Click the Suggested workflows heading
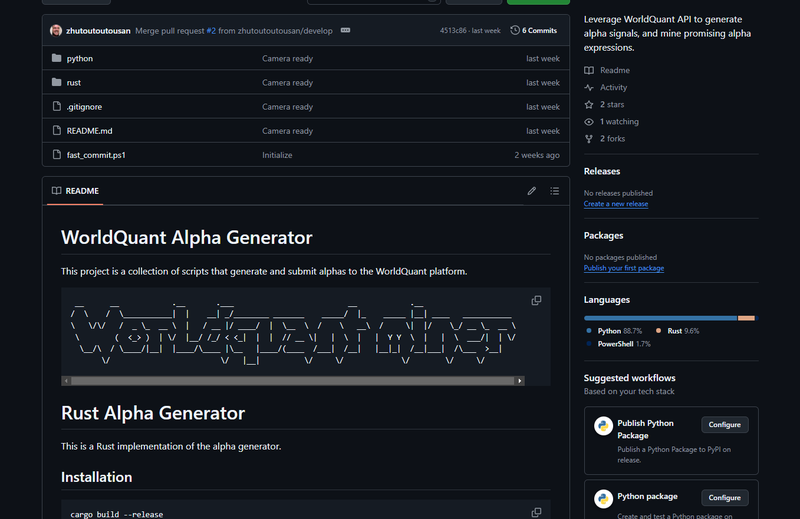The image size is (800, 519). coord(629,378)
